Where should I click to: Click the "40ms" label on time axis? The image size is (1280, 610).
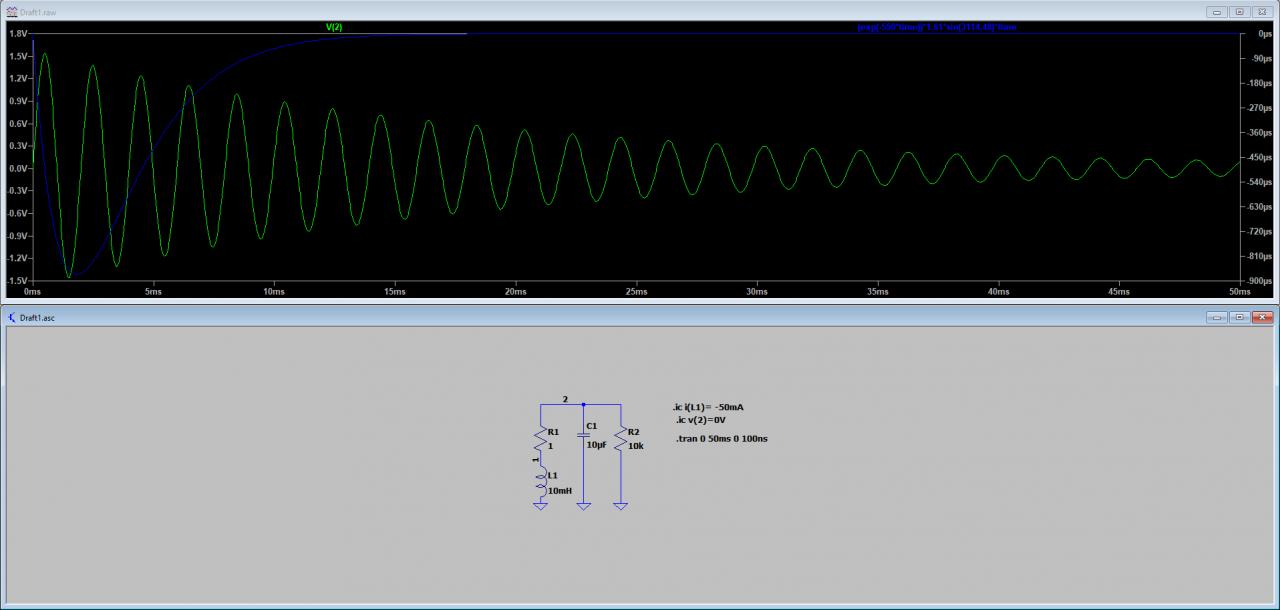pyautogui.click(x=998, y=292)
